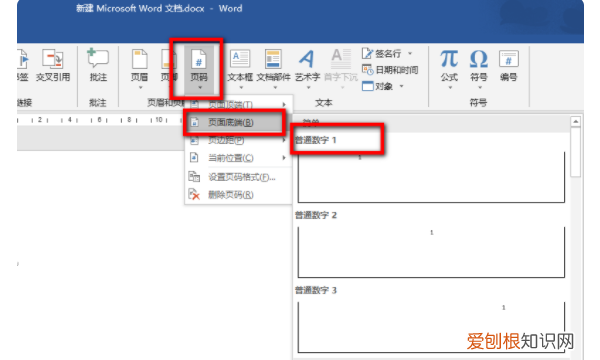Click 设置页码格式 icon in menu
This screenshot has height=360, width=600.
pyautogui.click(x=194, y=177)
